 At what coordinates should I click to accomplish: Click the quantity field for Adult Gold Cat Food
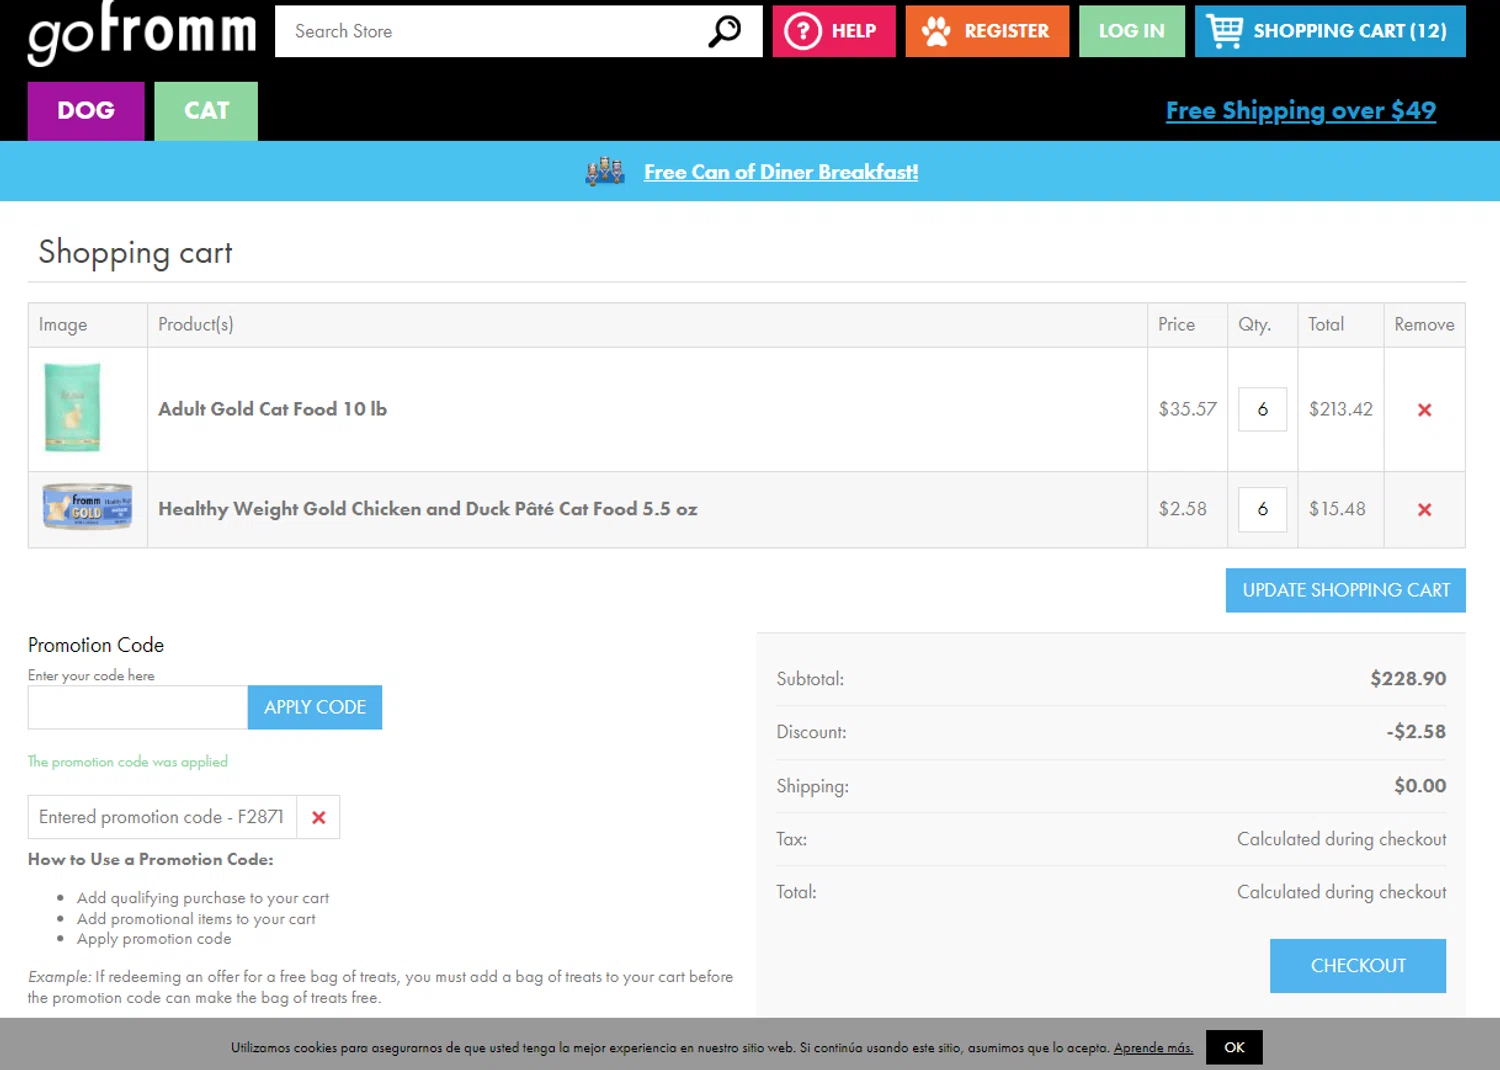pos(1262,410)
